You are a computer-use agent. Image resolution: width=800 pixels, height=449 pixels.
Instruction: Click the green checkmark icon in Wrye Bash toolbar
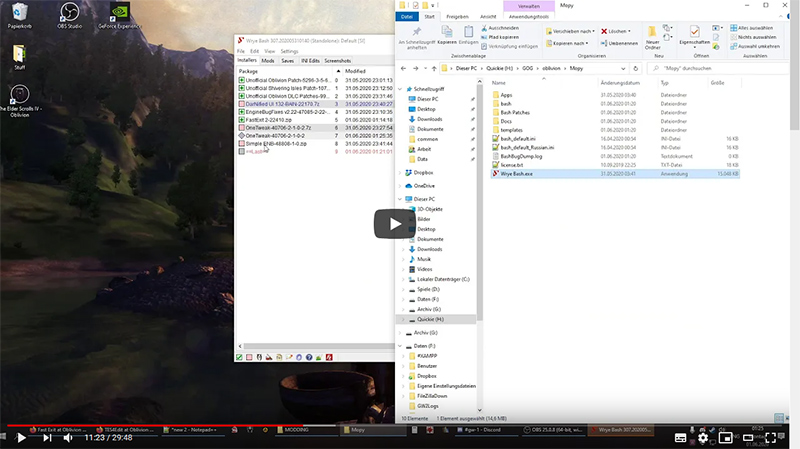(239, 357)
